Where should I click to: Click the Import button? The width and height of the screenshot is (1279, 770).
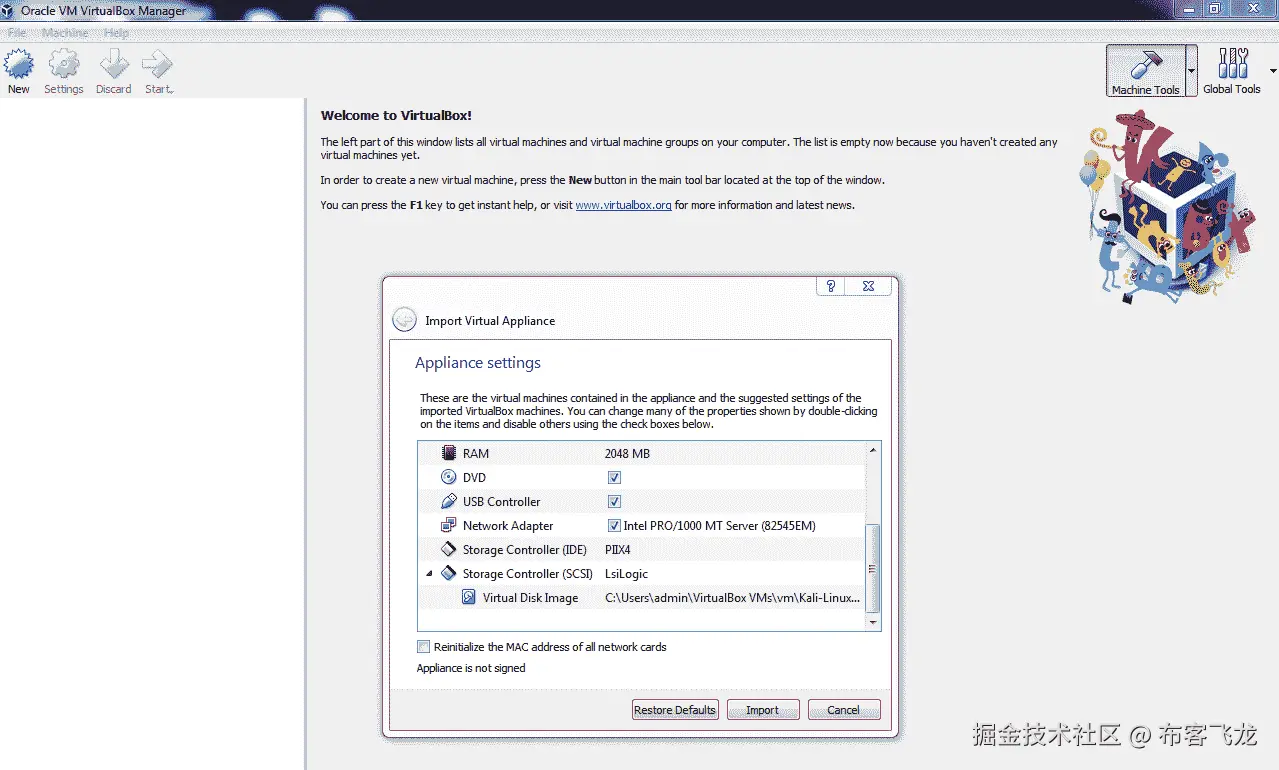pyautogui.click(x=762, y=710)
